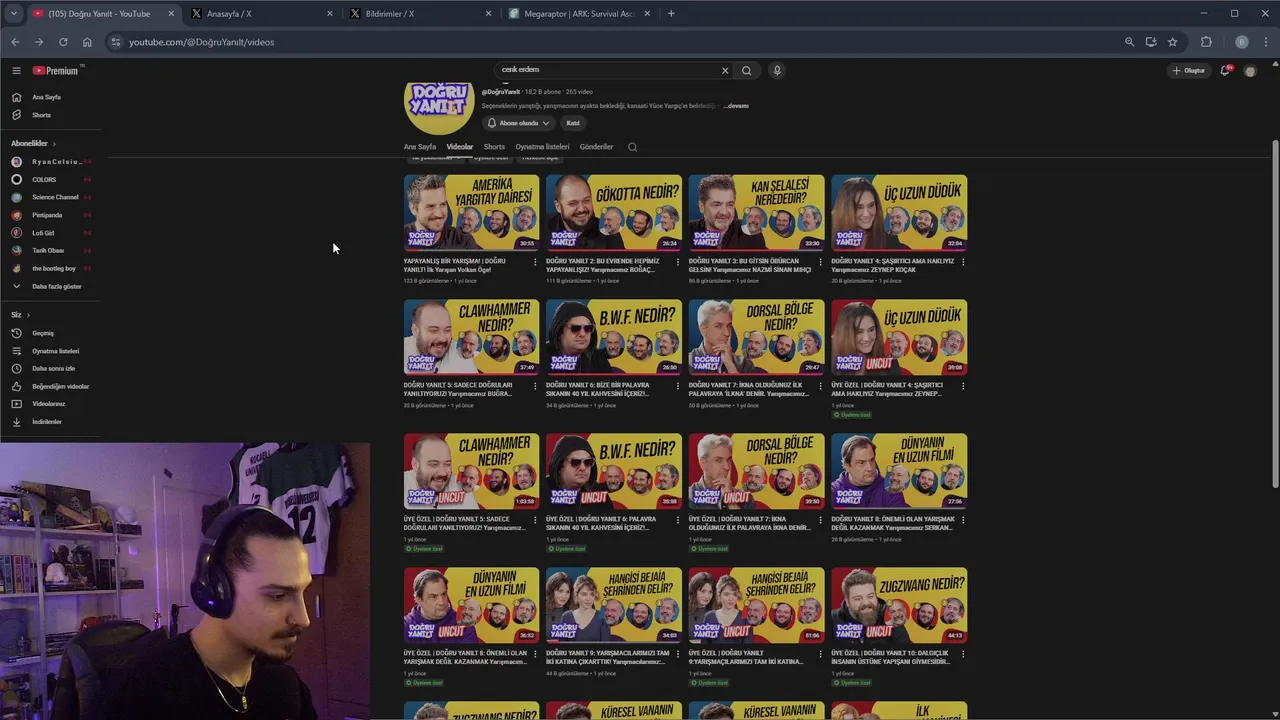Open the notifications bell
Image resolution: width=1280 pixels, height=720 pixels.
point(1225,70)
